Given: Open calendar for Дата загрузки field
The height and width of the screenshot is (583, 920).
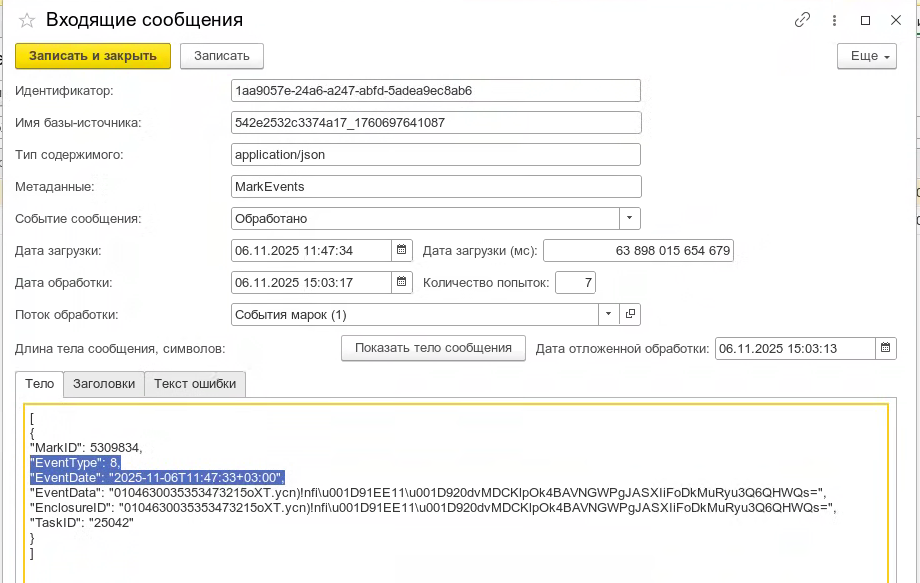Looking at the screenshot, I should coord(401,250).
